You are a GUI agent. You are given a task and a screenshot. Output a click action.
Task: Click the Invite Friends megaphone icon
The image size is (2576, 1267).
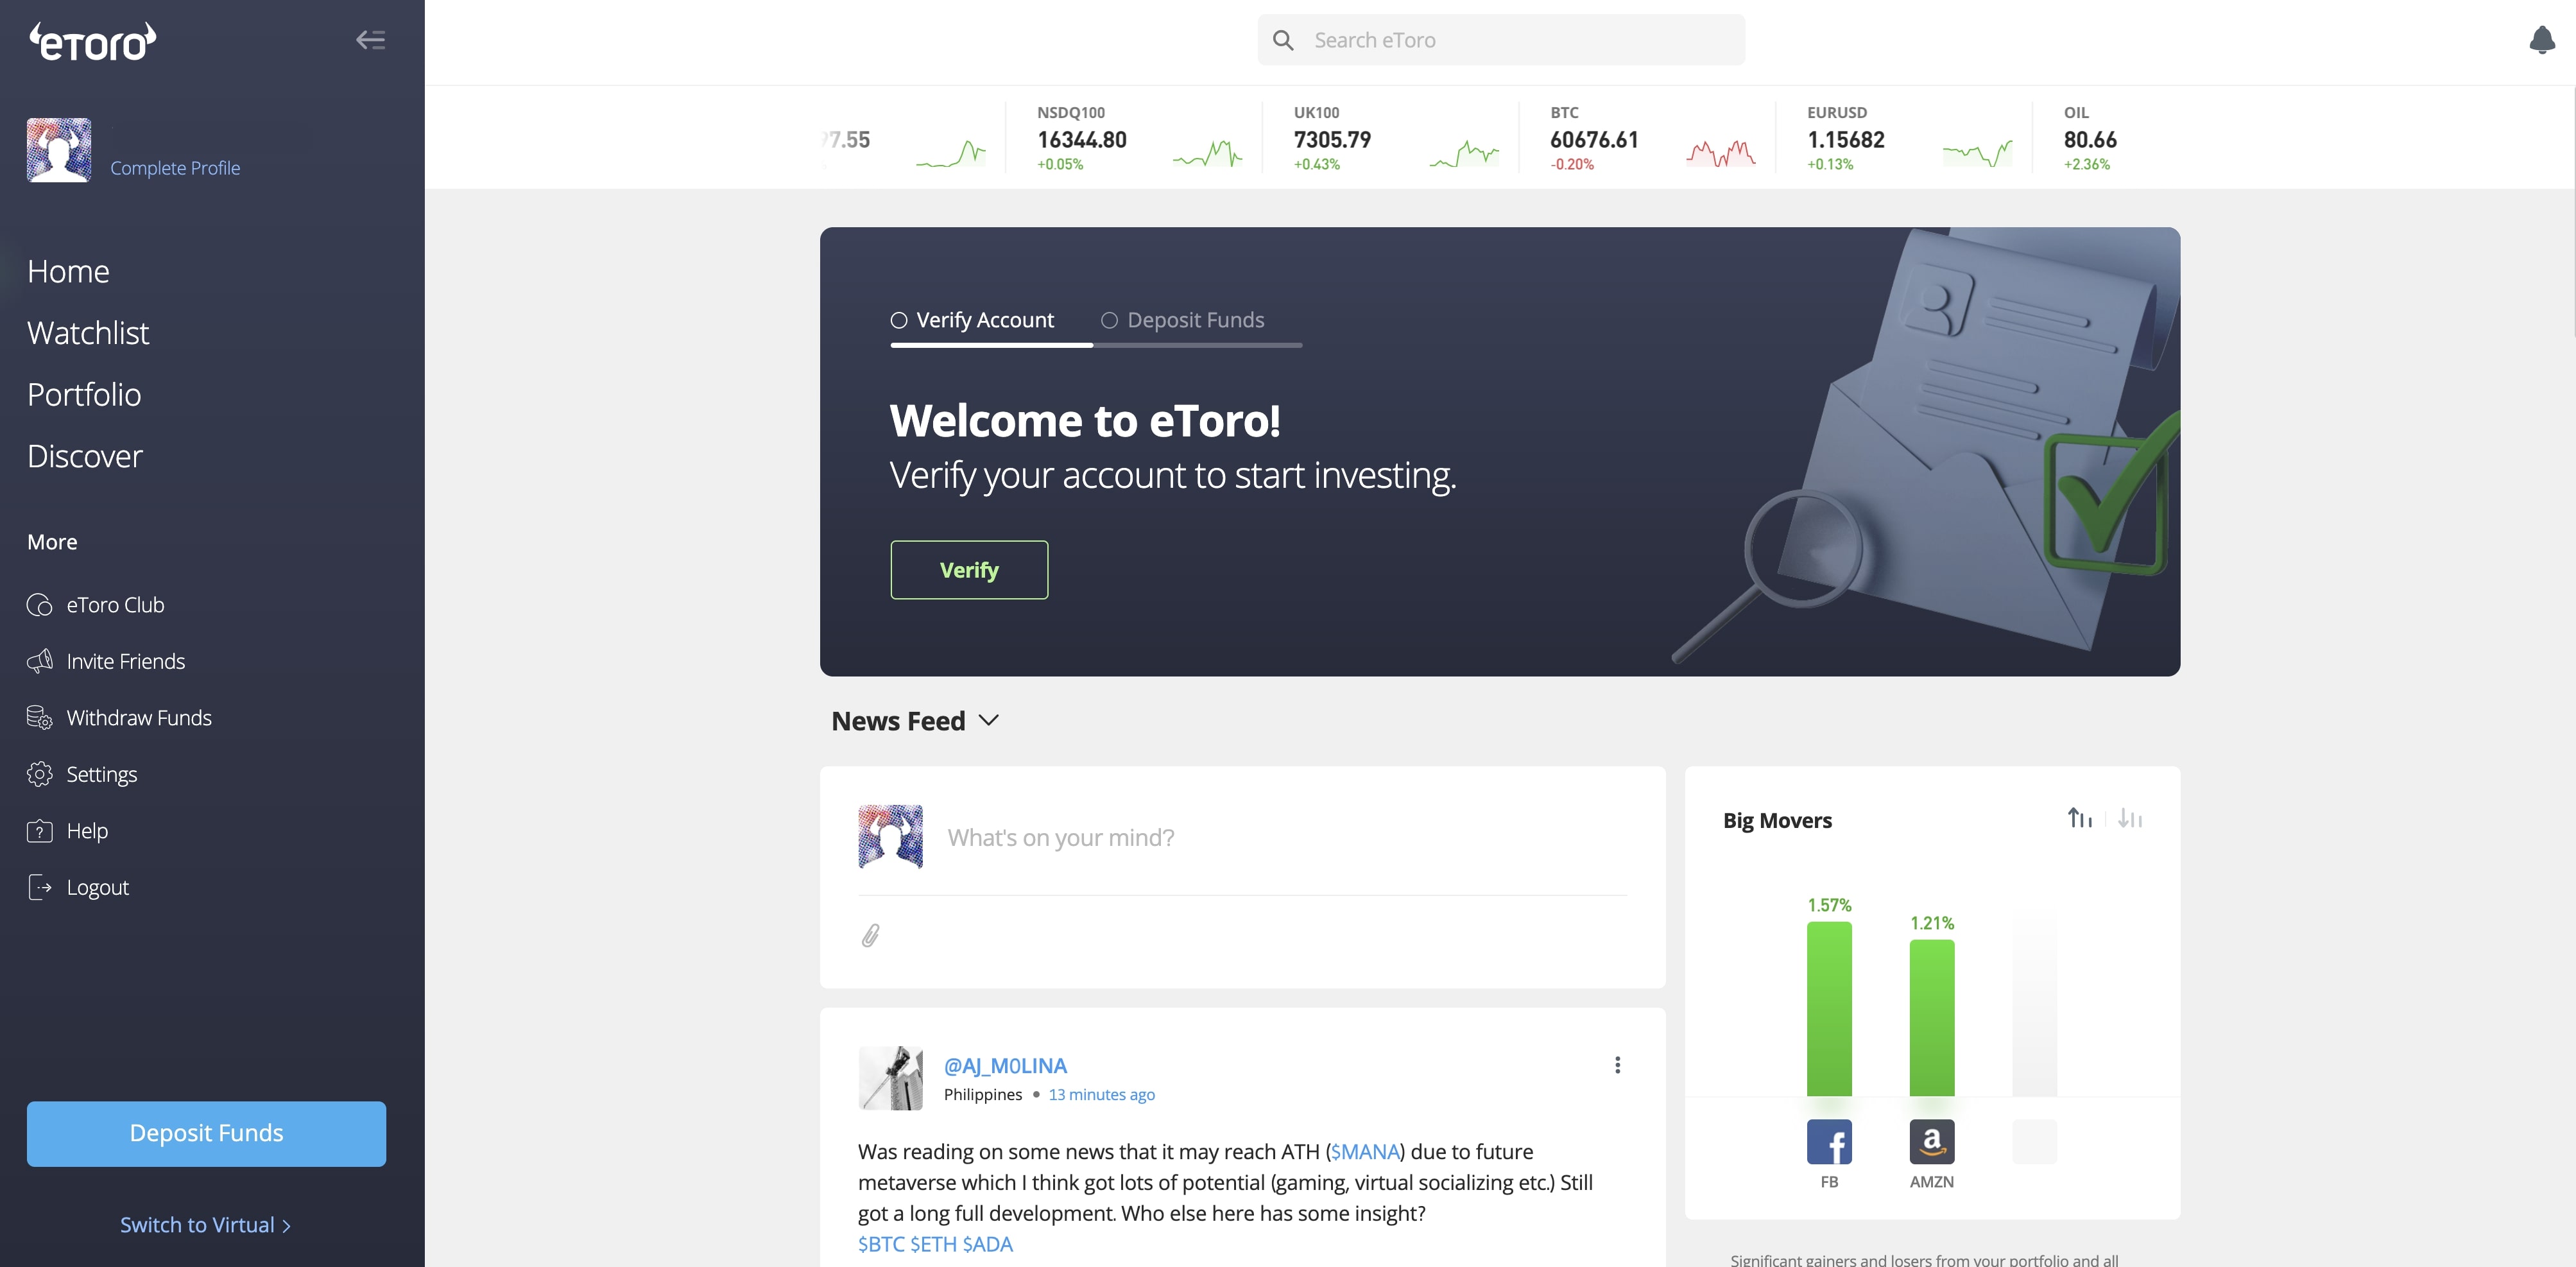tap(40, 661)
